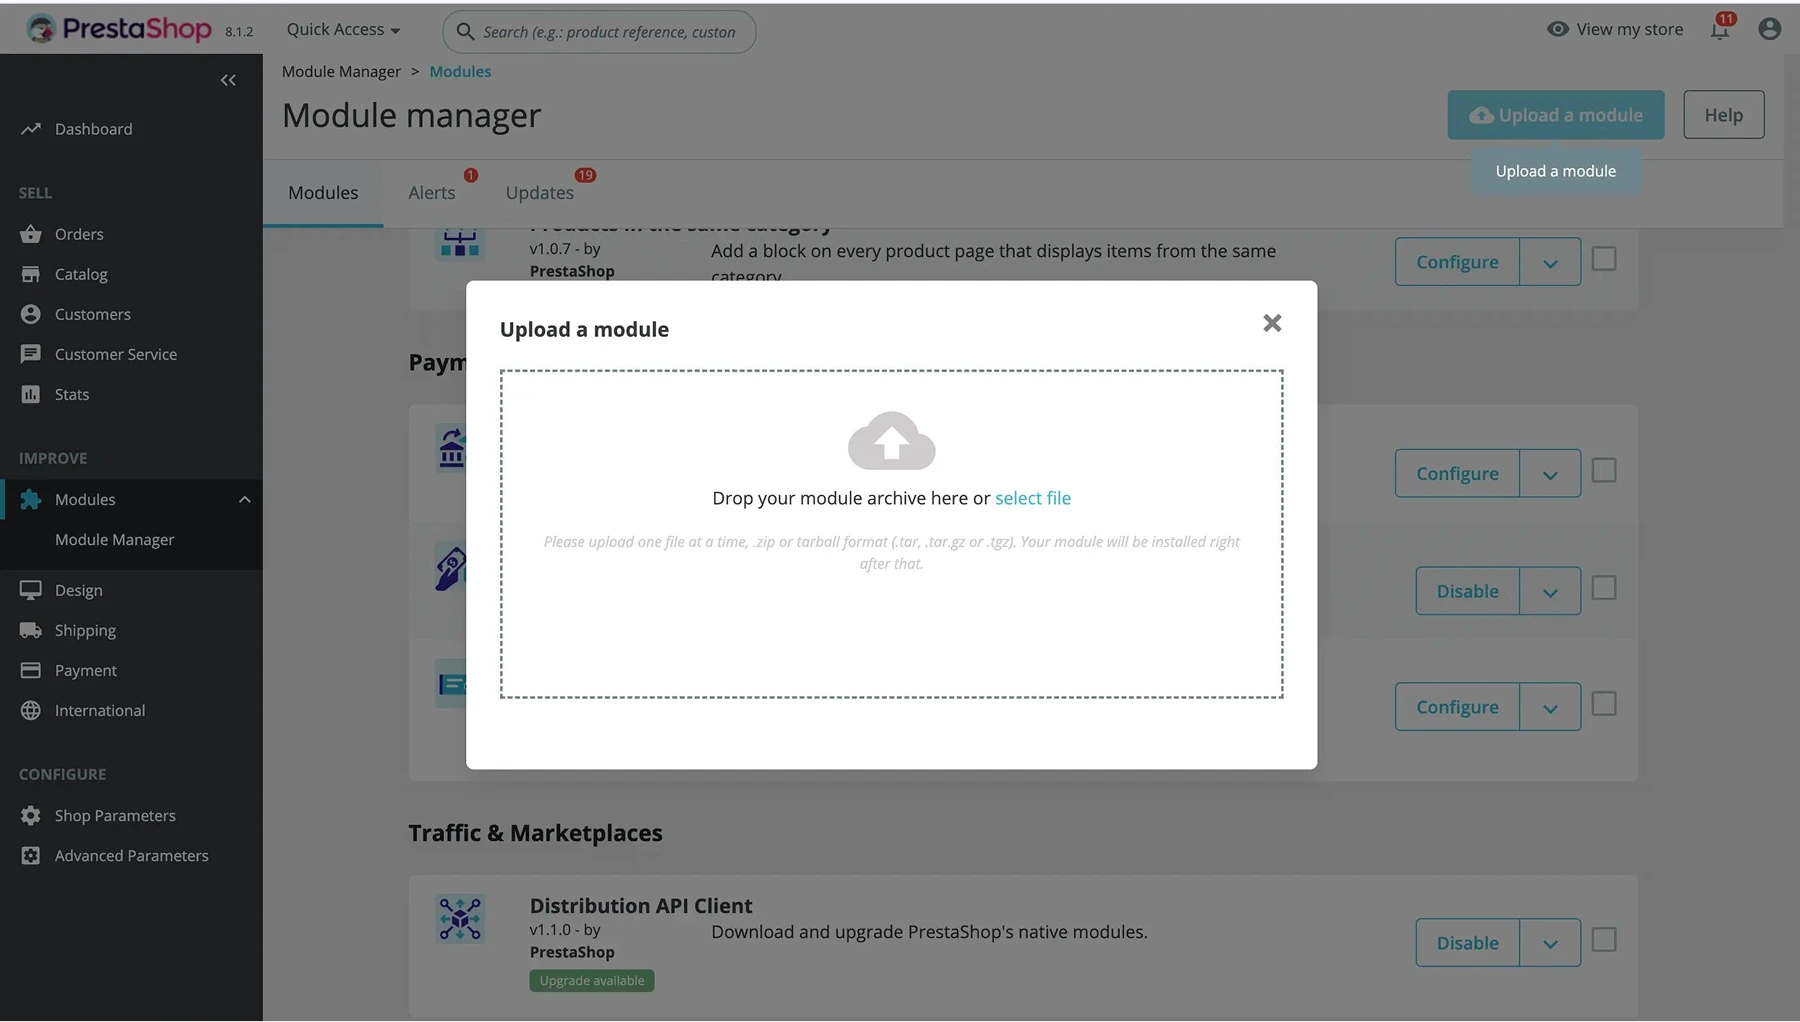
Task: Open notifications bell
Action: pyautogui.click(x=1720, y=28)
